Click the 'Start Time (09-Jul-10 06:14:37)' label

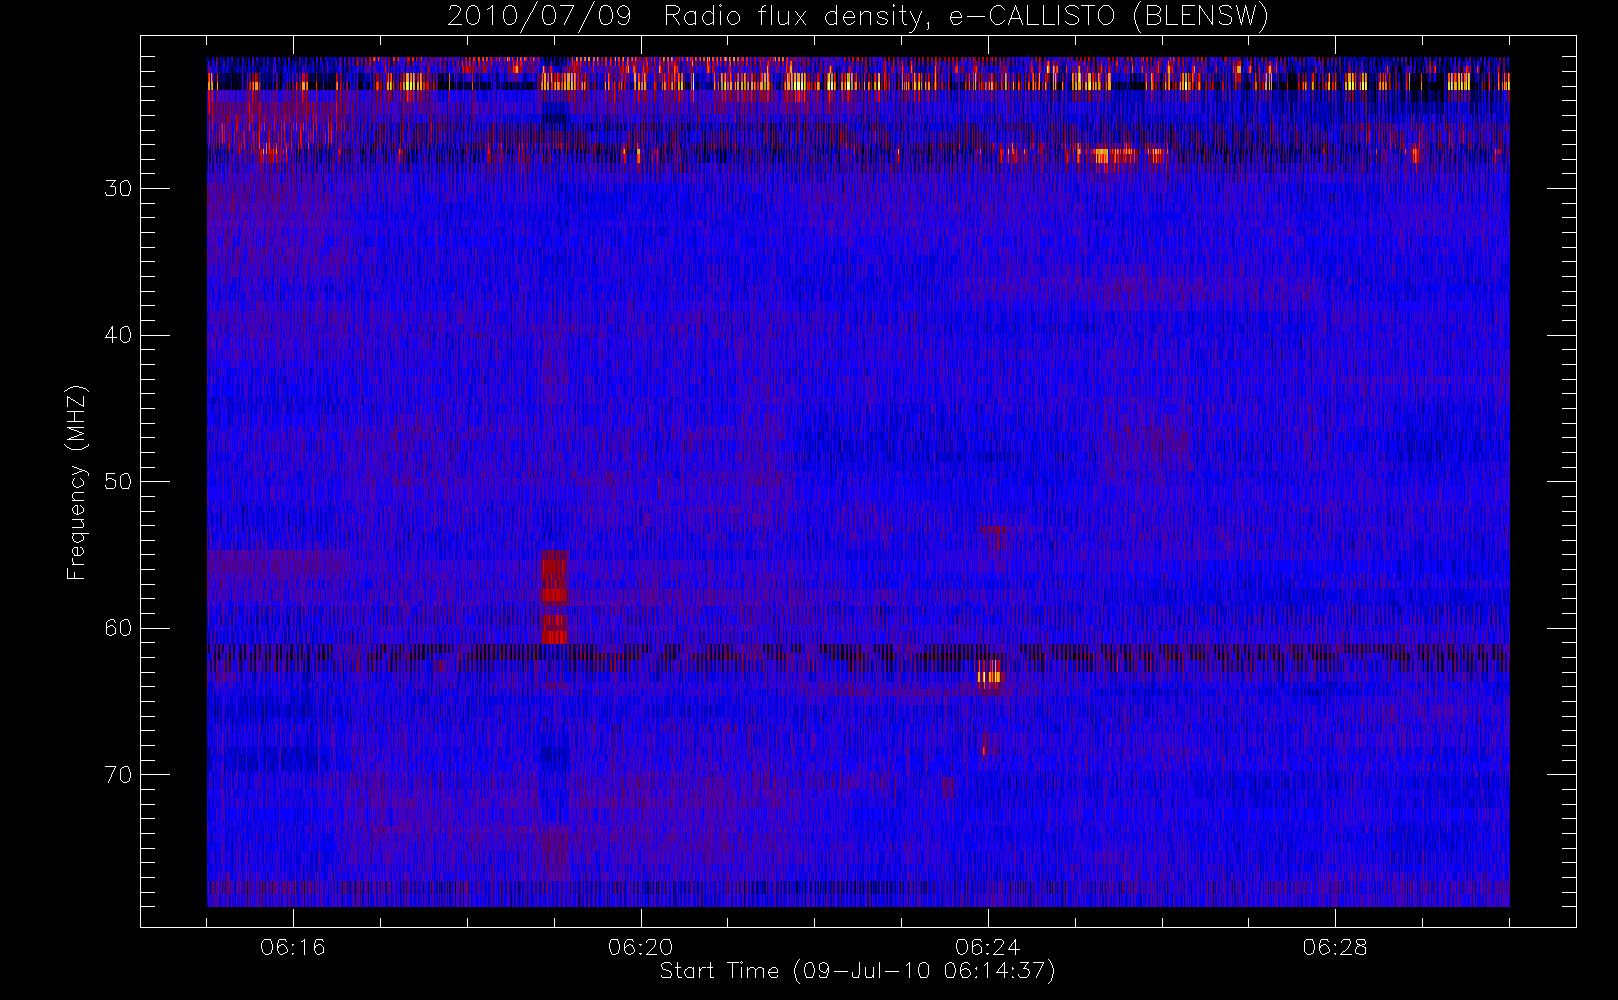point(858,971)
